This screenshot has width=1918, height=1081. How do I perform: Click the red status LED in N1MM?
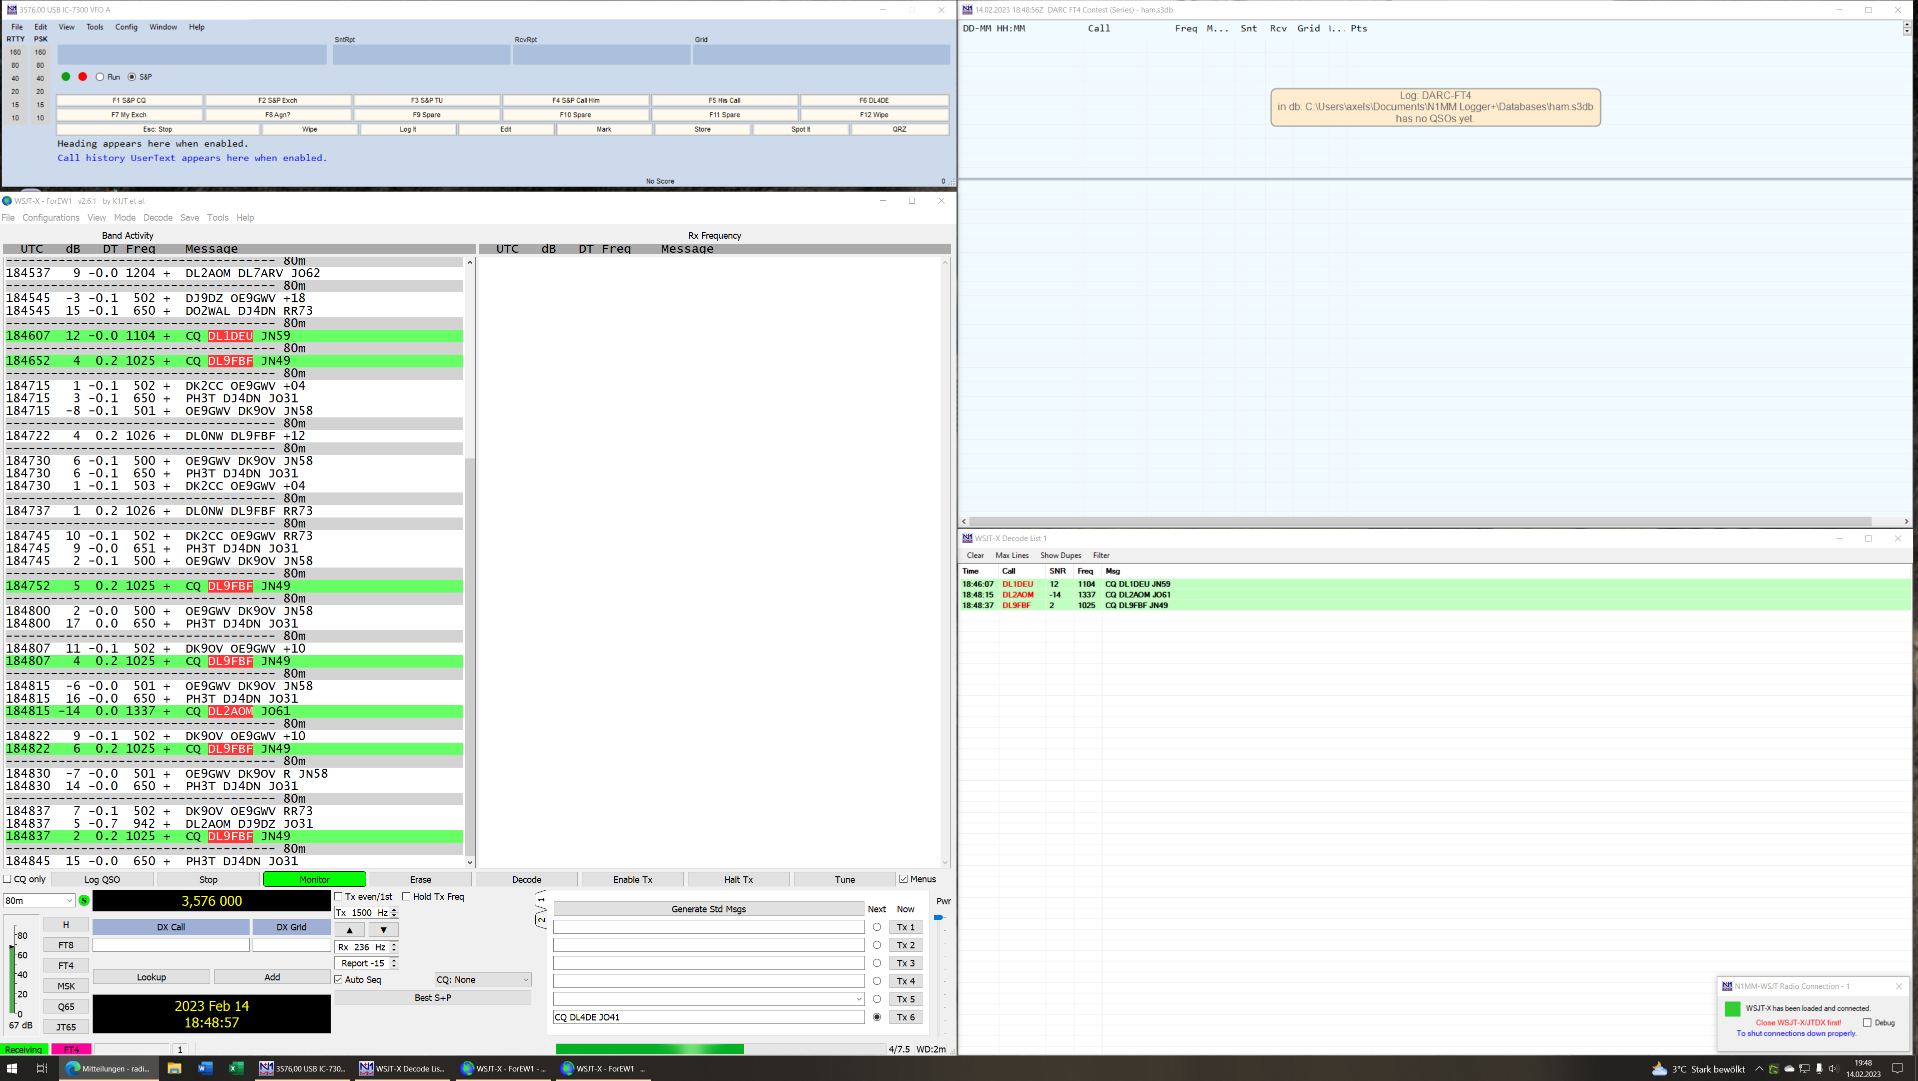(82, 77)
